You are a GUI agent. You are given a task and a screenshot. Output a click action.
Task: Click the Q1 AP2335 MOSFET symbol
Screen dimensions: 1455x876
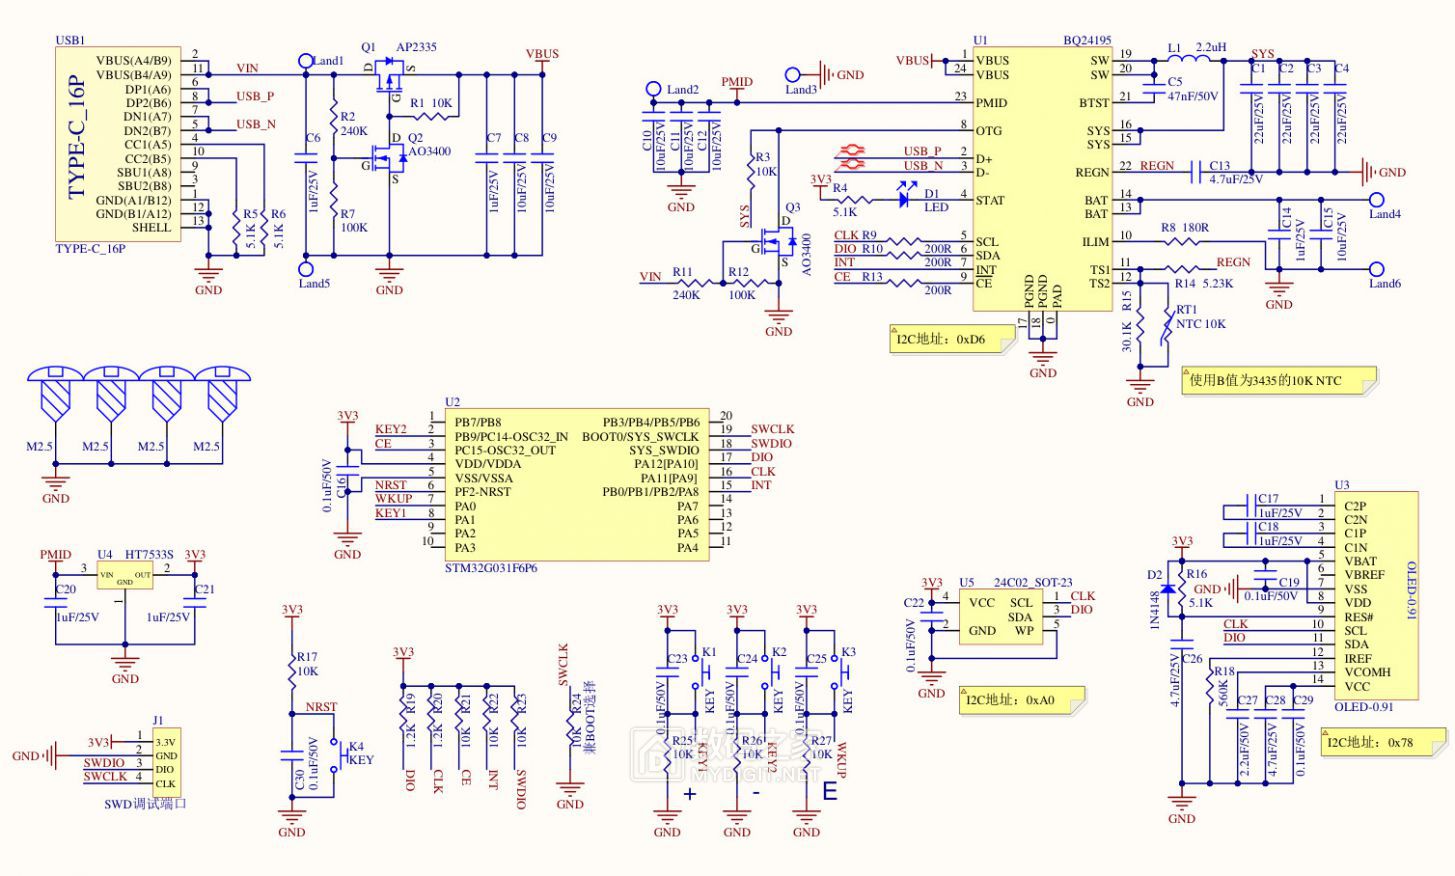[x=388, y=78]
